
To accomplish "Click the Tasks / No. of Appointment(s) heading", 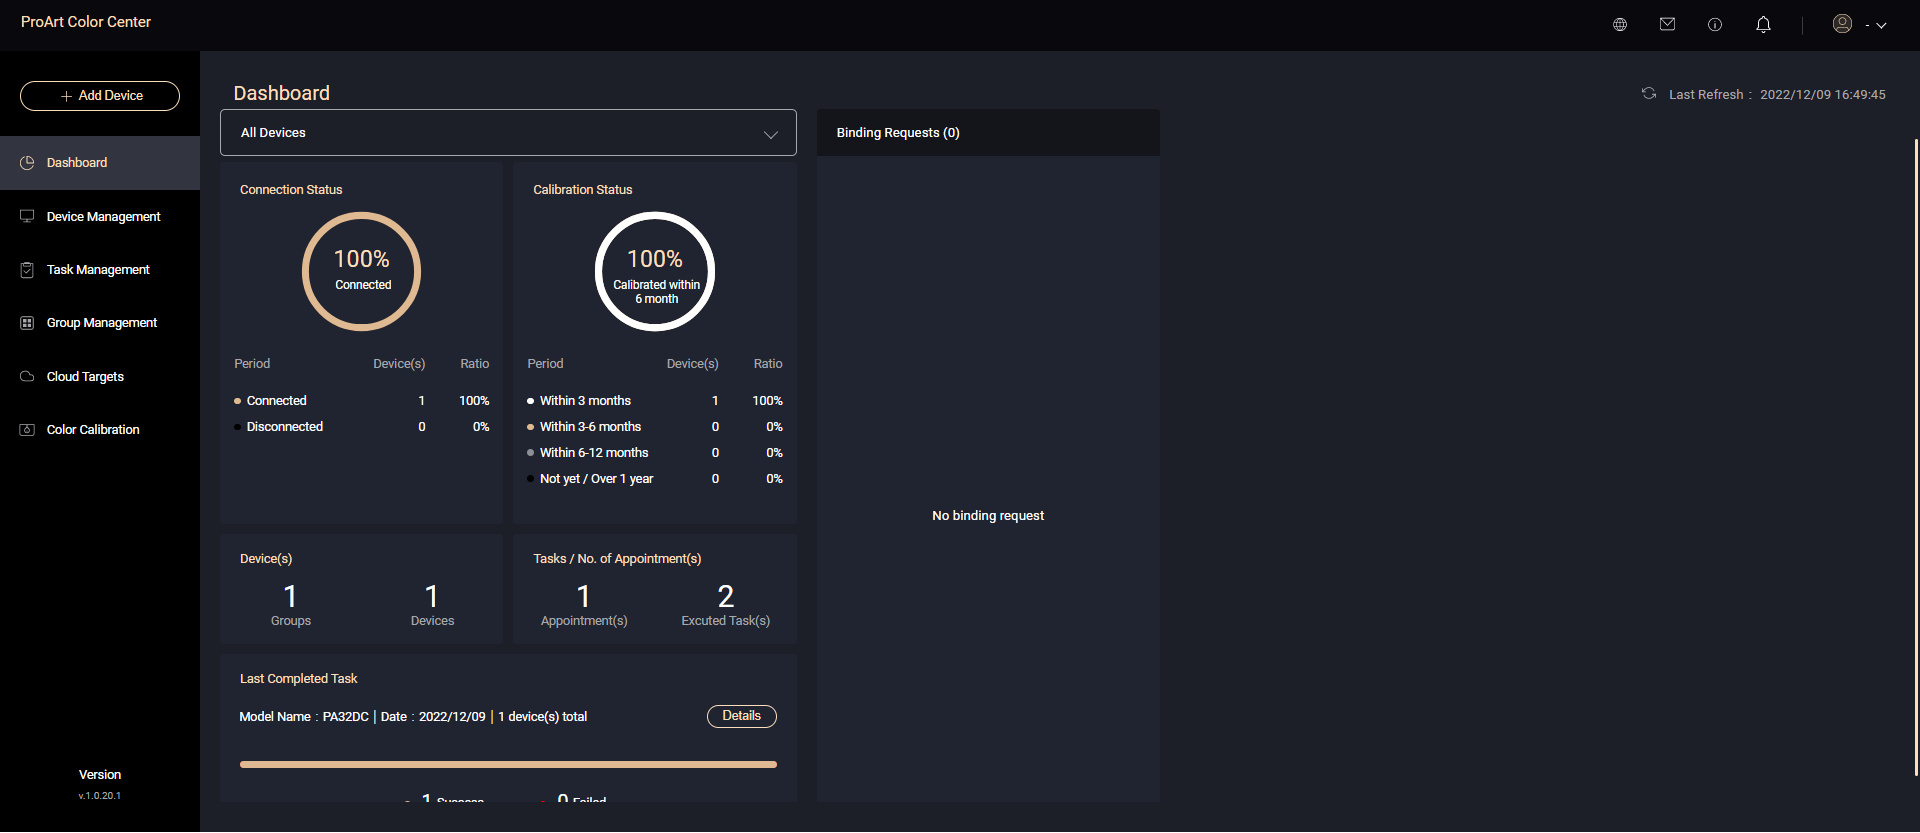I will click(x=617, y=559).
